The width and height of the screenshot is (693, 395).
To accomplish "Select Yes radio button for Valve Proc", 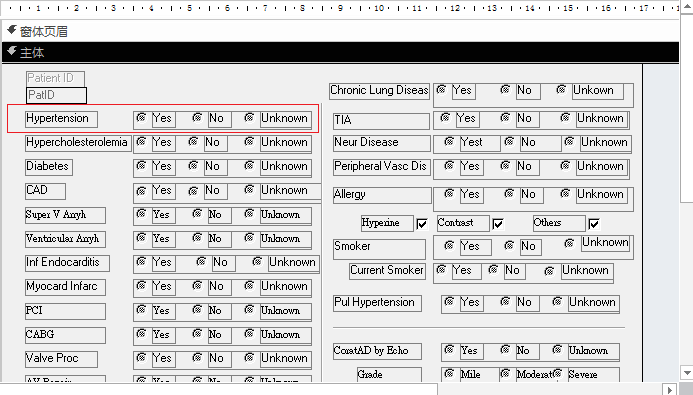I will [x=141, y=357].
